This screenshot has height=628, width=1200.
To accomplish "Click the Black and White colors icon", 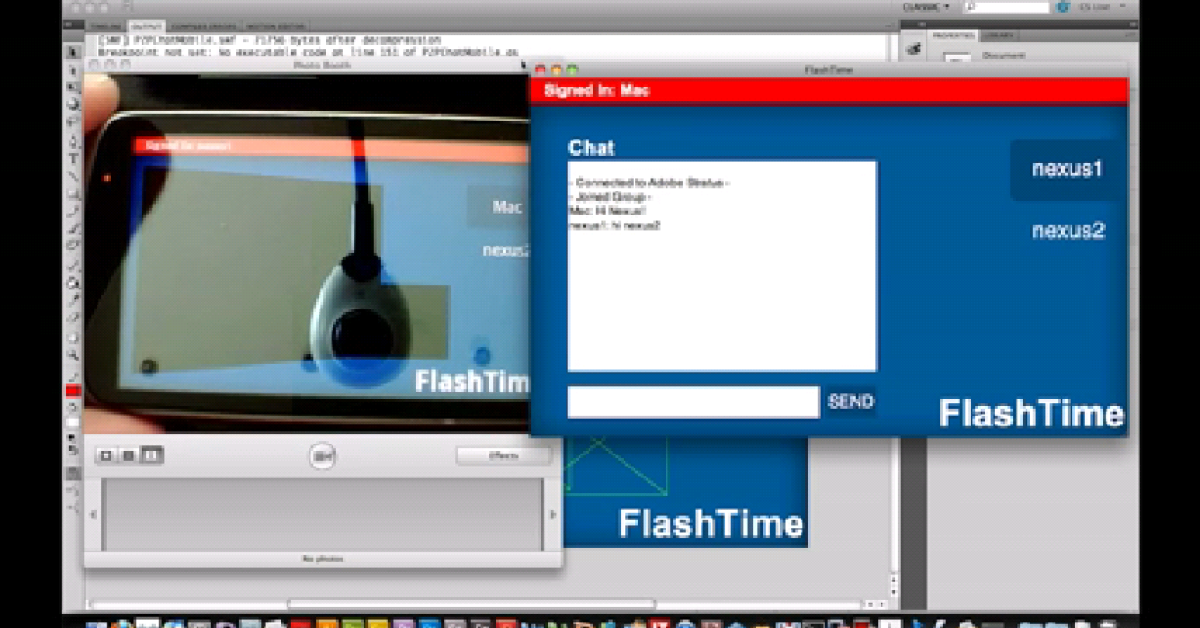I will [70, 437].
